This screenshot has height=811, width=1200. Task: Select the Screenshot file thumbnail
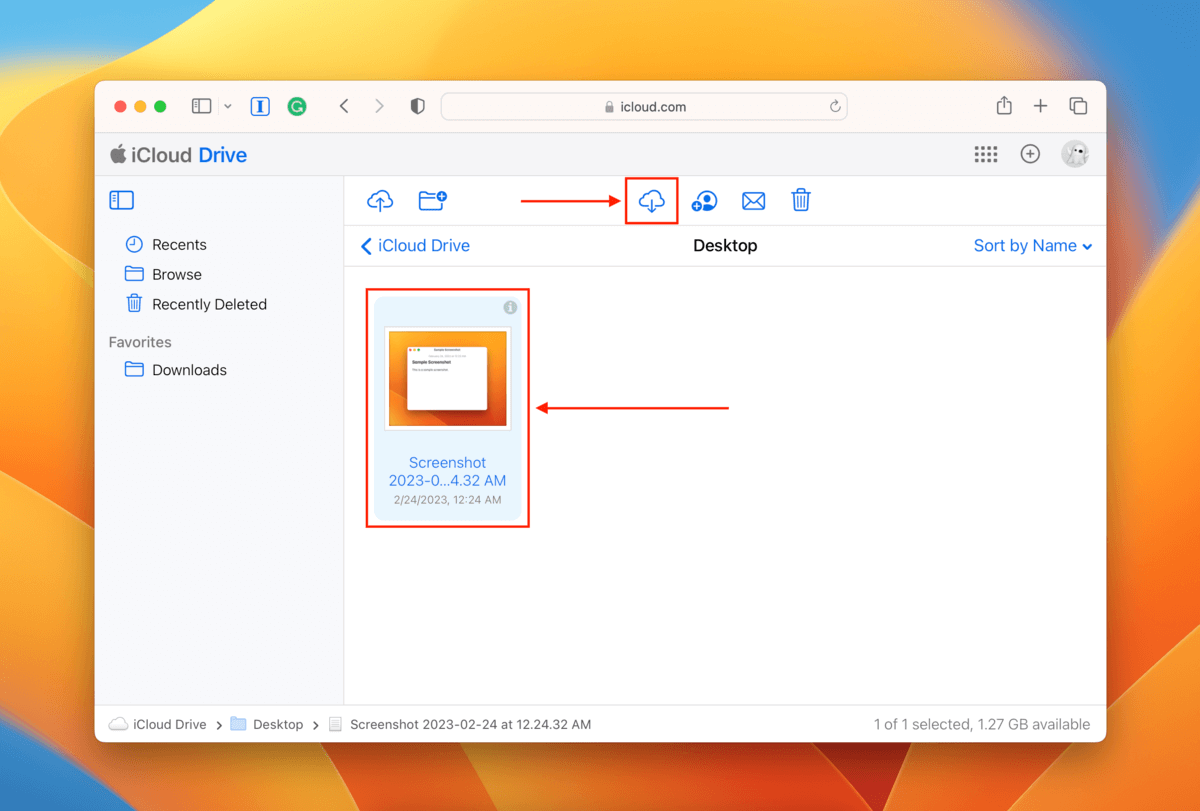[x=448, y=379]
